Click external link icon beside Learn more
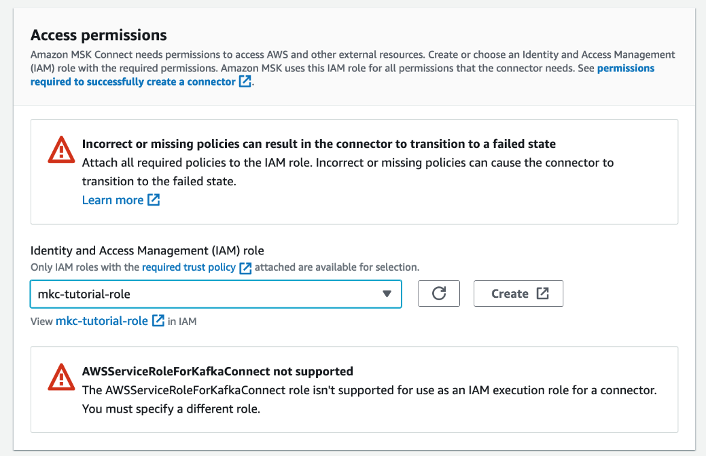The image size is (706, 456). pos(154,200)
